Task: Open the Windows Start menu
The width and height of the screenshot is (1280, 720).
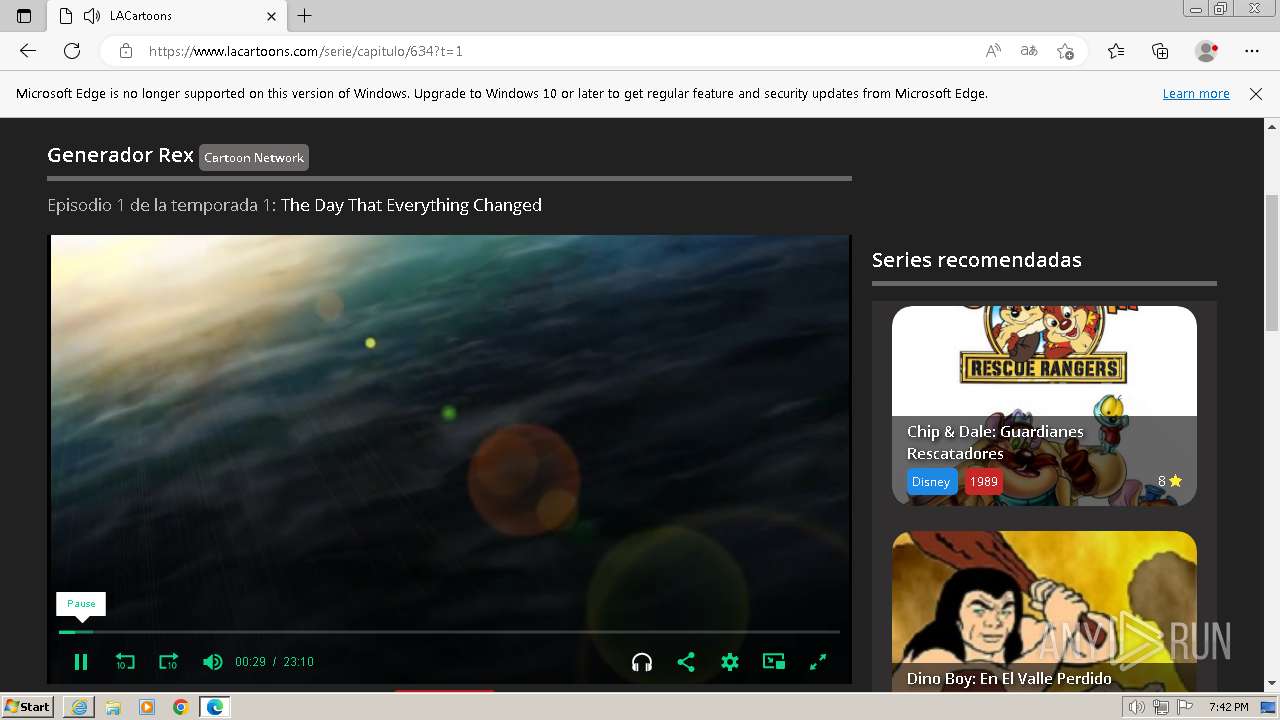Action: [28, 707]
